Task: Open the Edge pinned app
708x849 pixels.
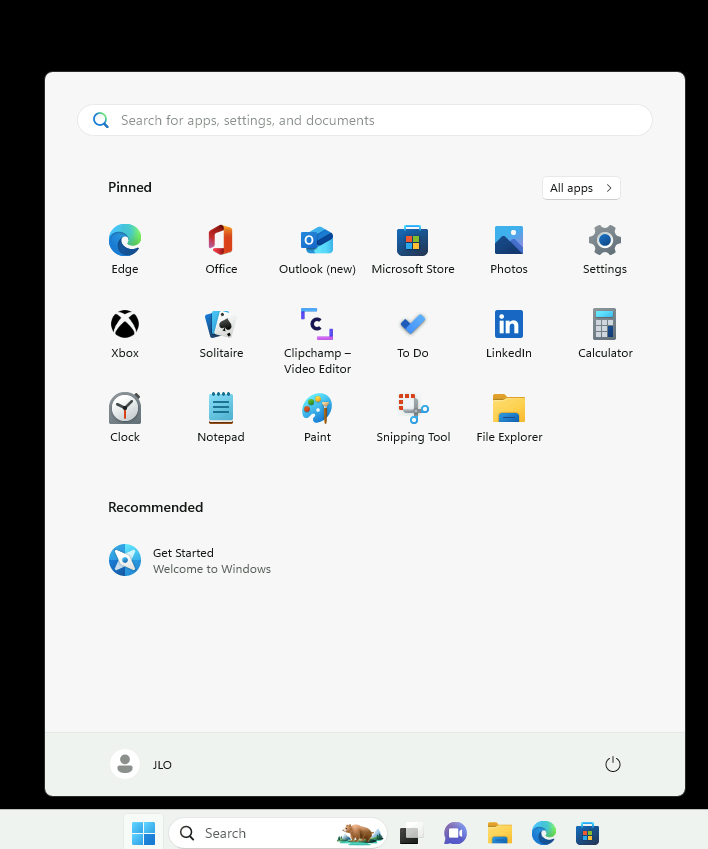Action: tap(125, 249)
